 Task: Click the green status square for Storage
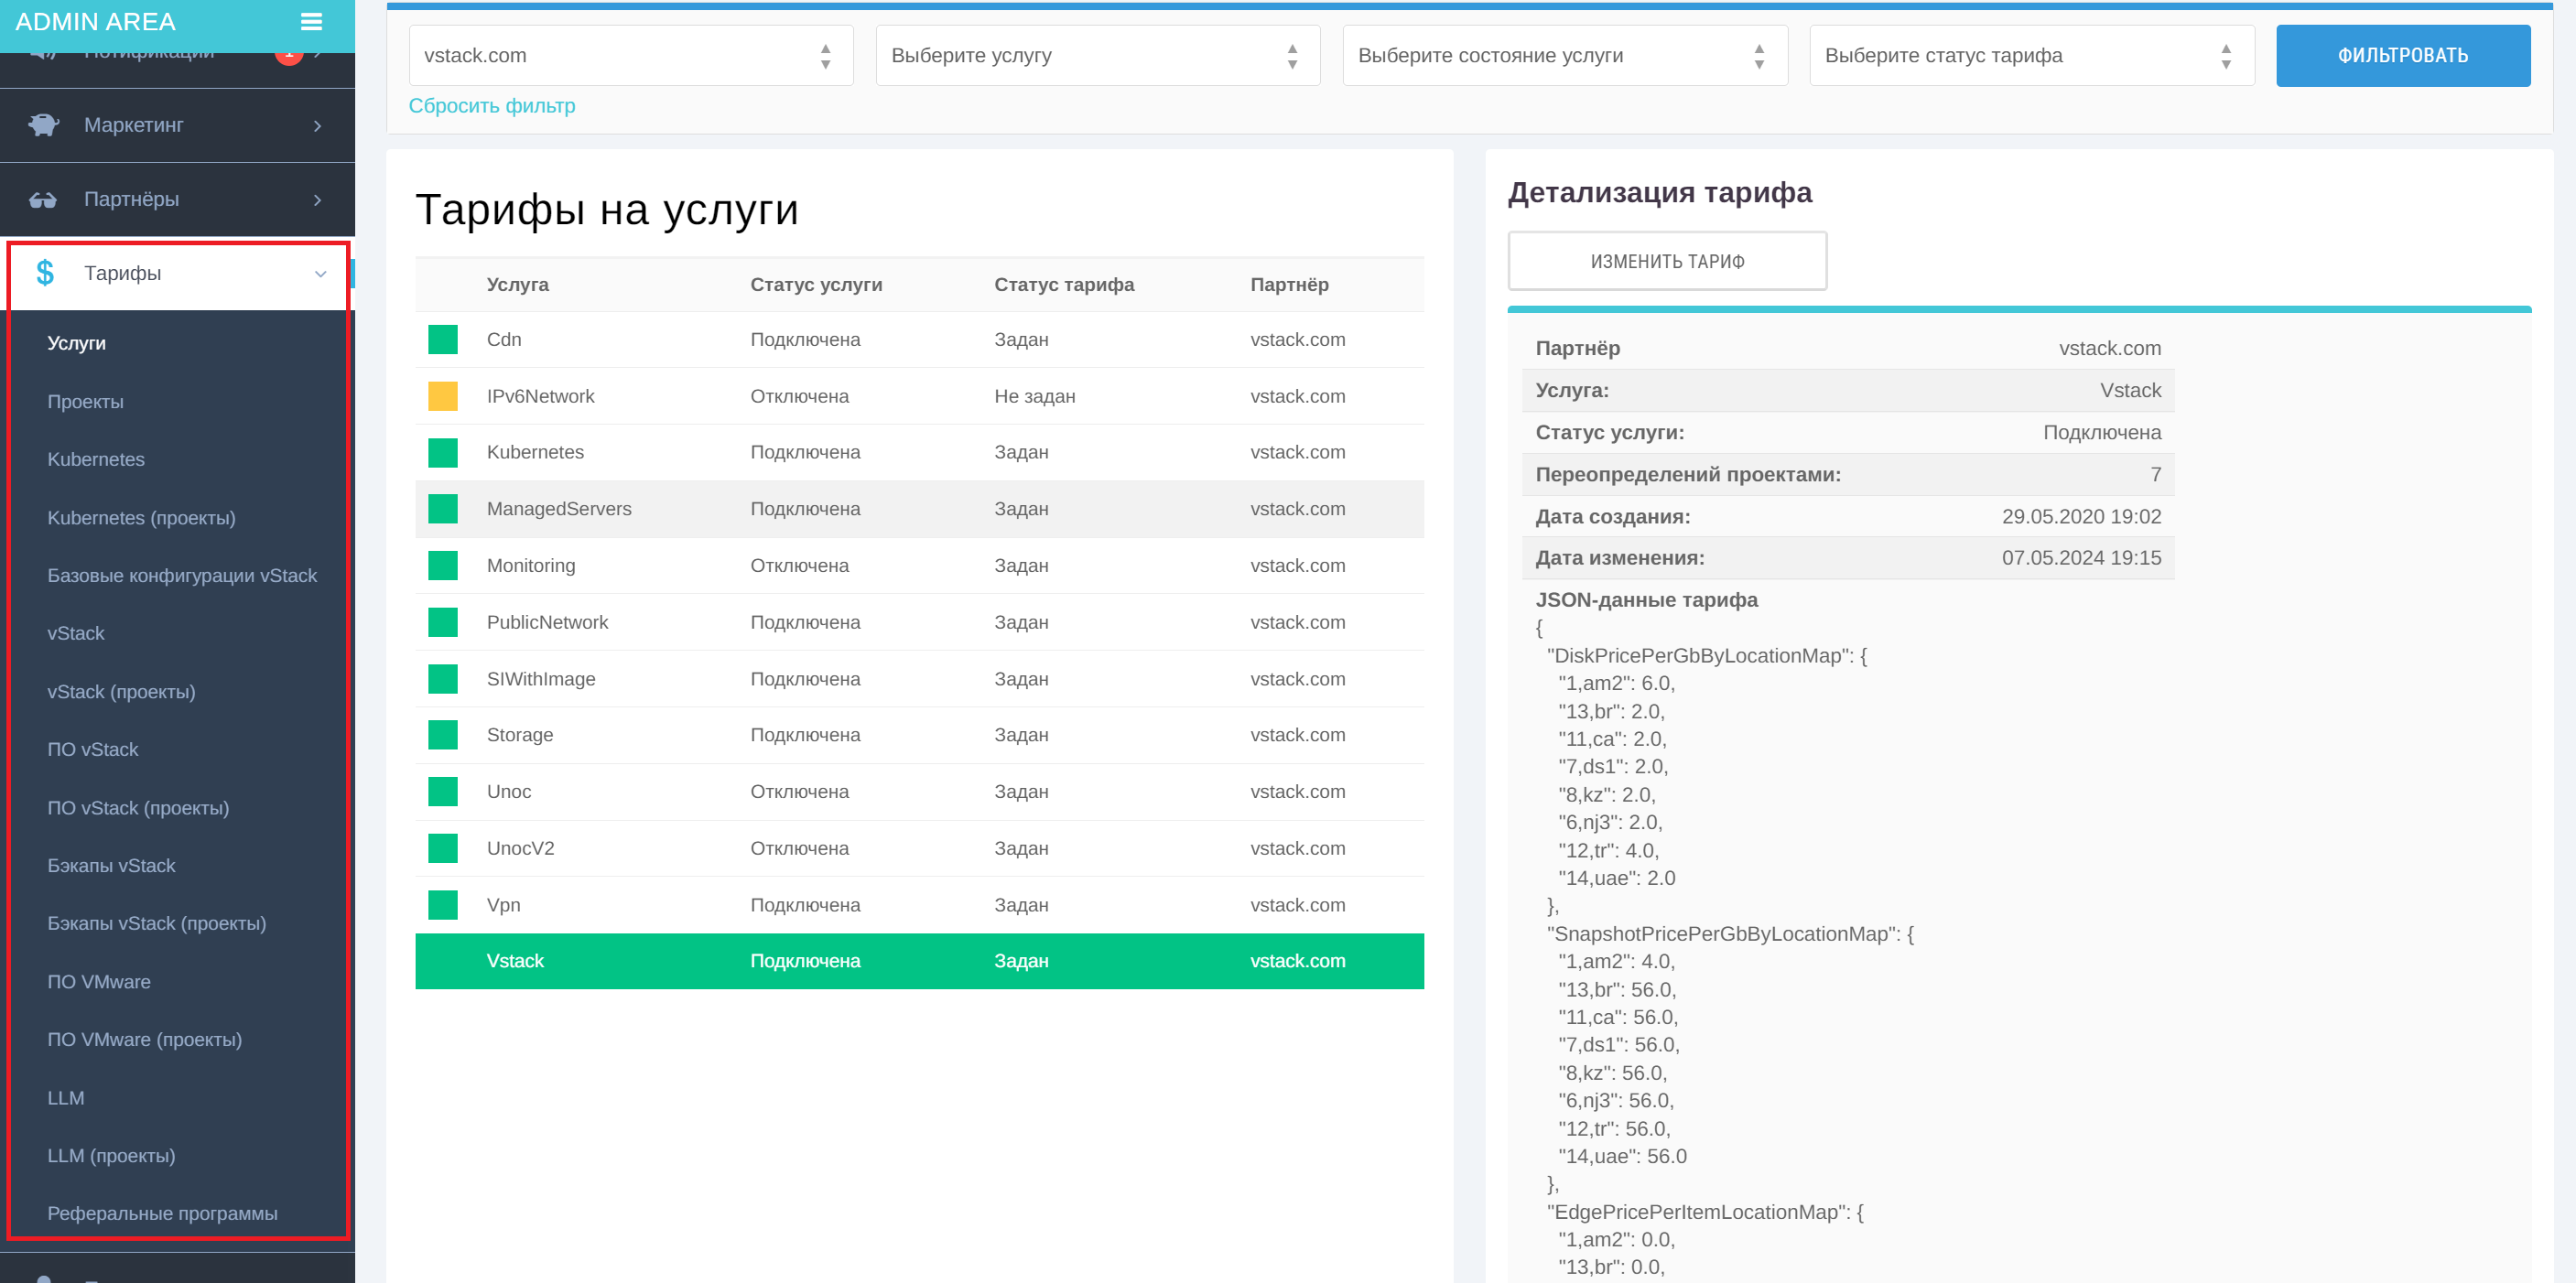(443, 735)
